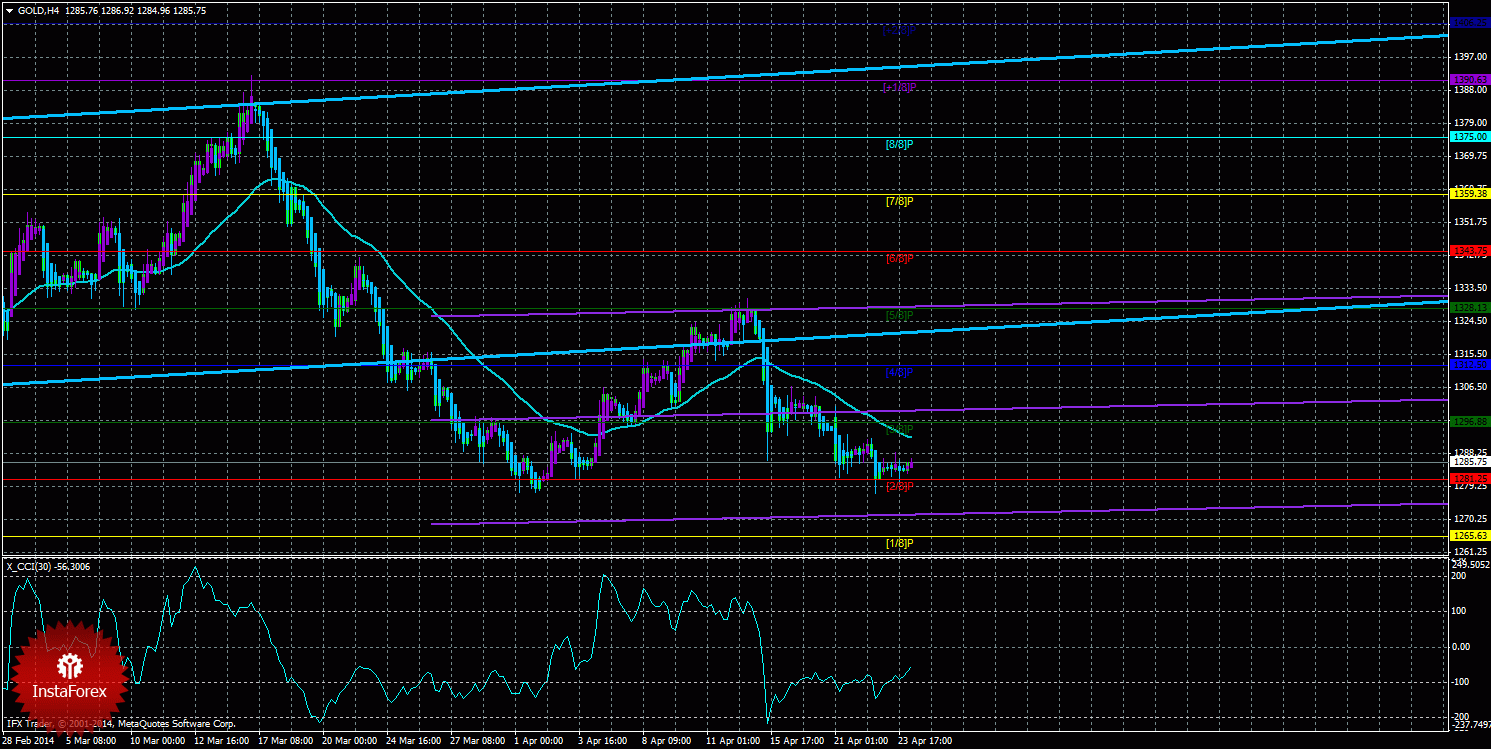Pick the [6/8]P red level label
The width and height of the screenshot is (1491, 749).
coord(899,258)
